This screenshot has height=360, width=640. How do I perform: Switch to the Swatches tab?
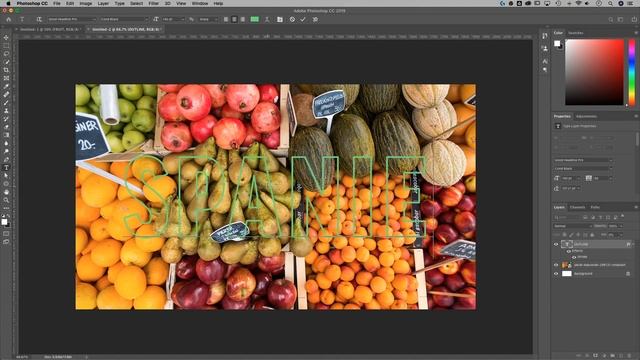(x=576, y=33)
